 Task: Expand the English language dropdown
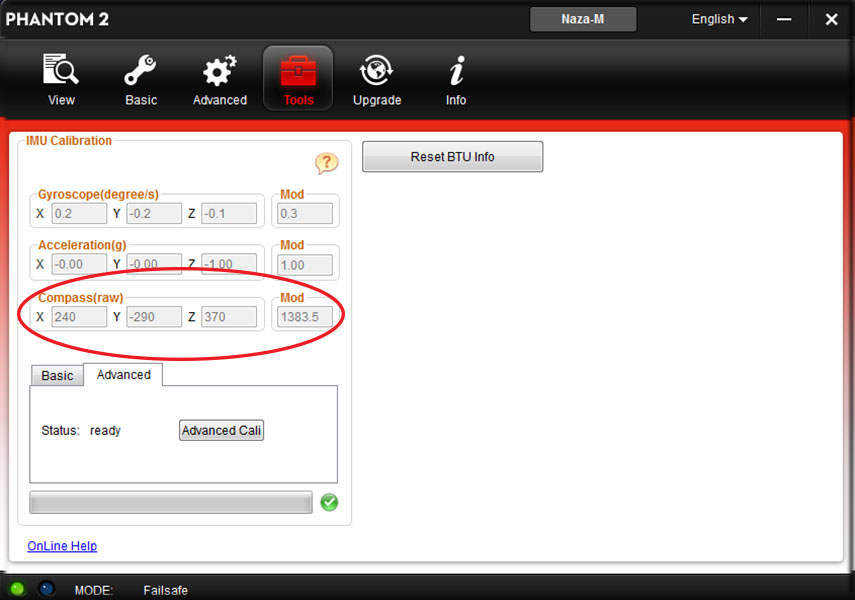719,19
